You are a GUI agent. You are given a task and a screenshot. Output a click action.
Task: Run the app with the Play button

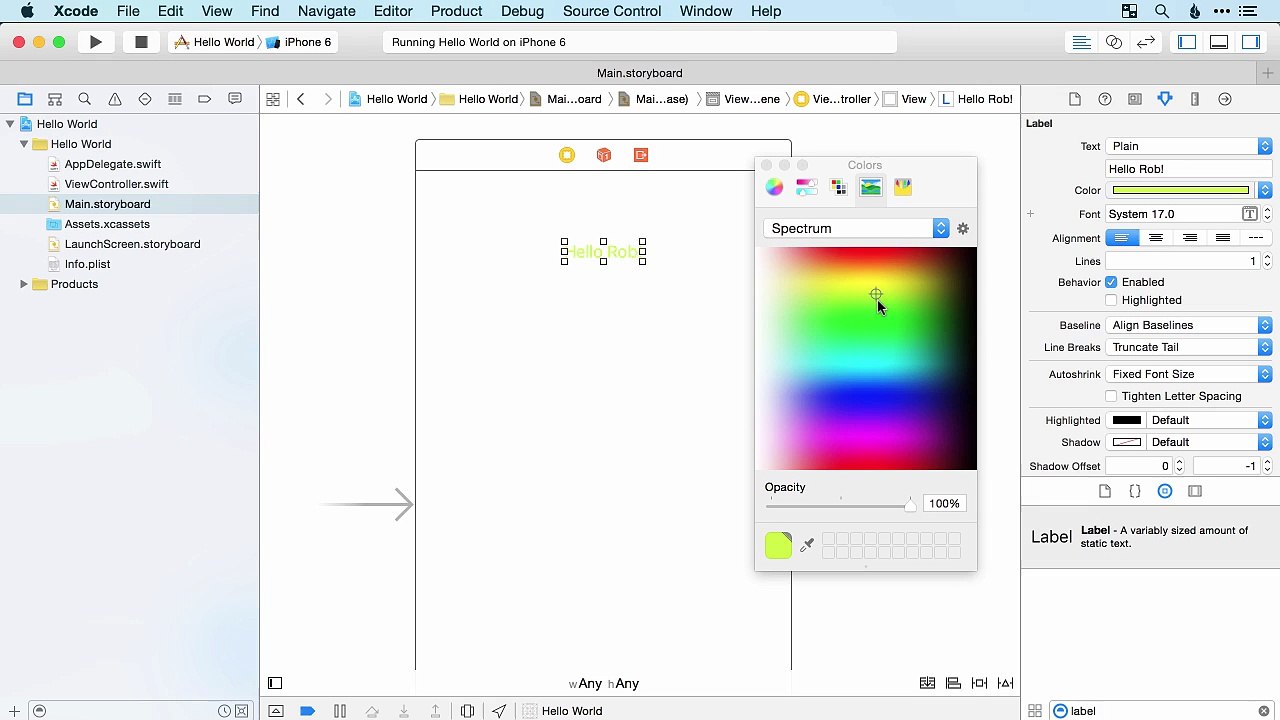click(x=96, y=42)
